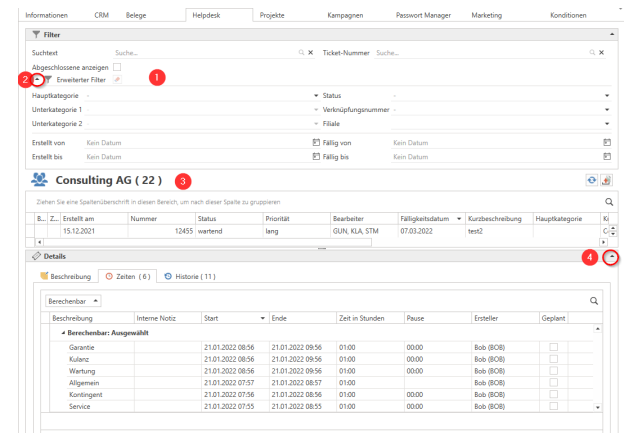Click the search icon in Zeiten grid
Viewport: 642px width, 441px height.
[594, 300]
